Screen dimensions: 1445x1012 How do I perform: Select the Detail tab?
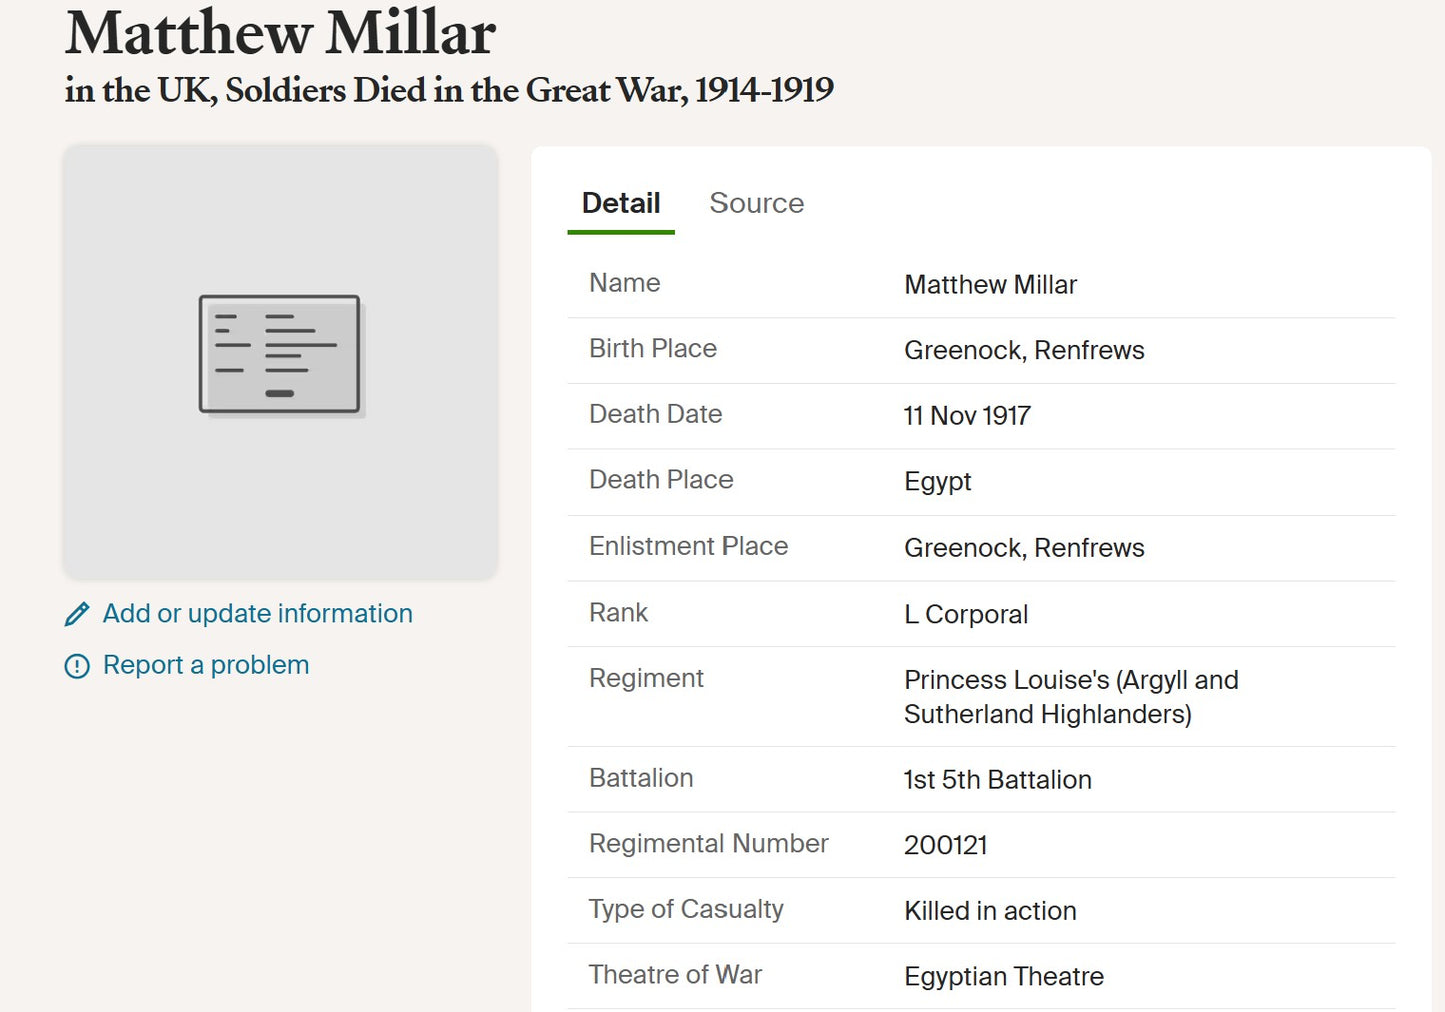click(x=621, y=203)
